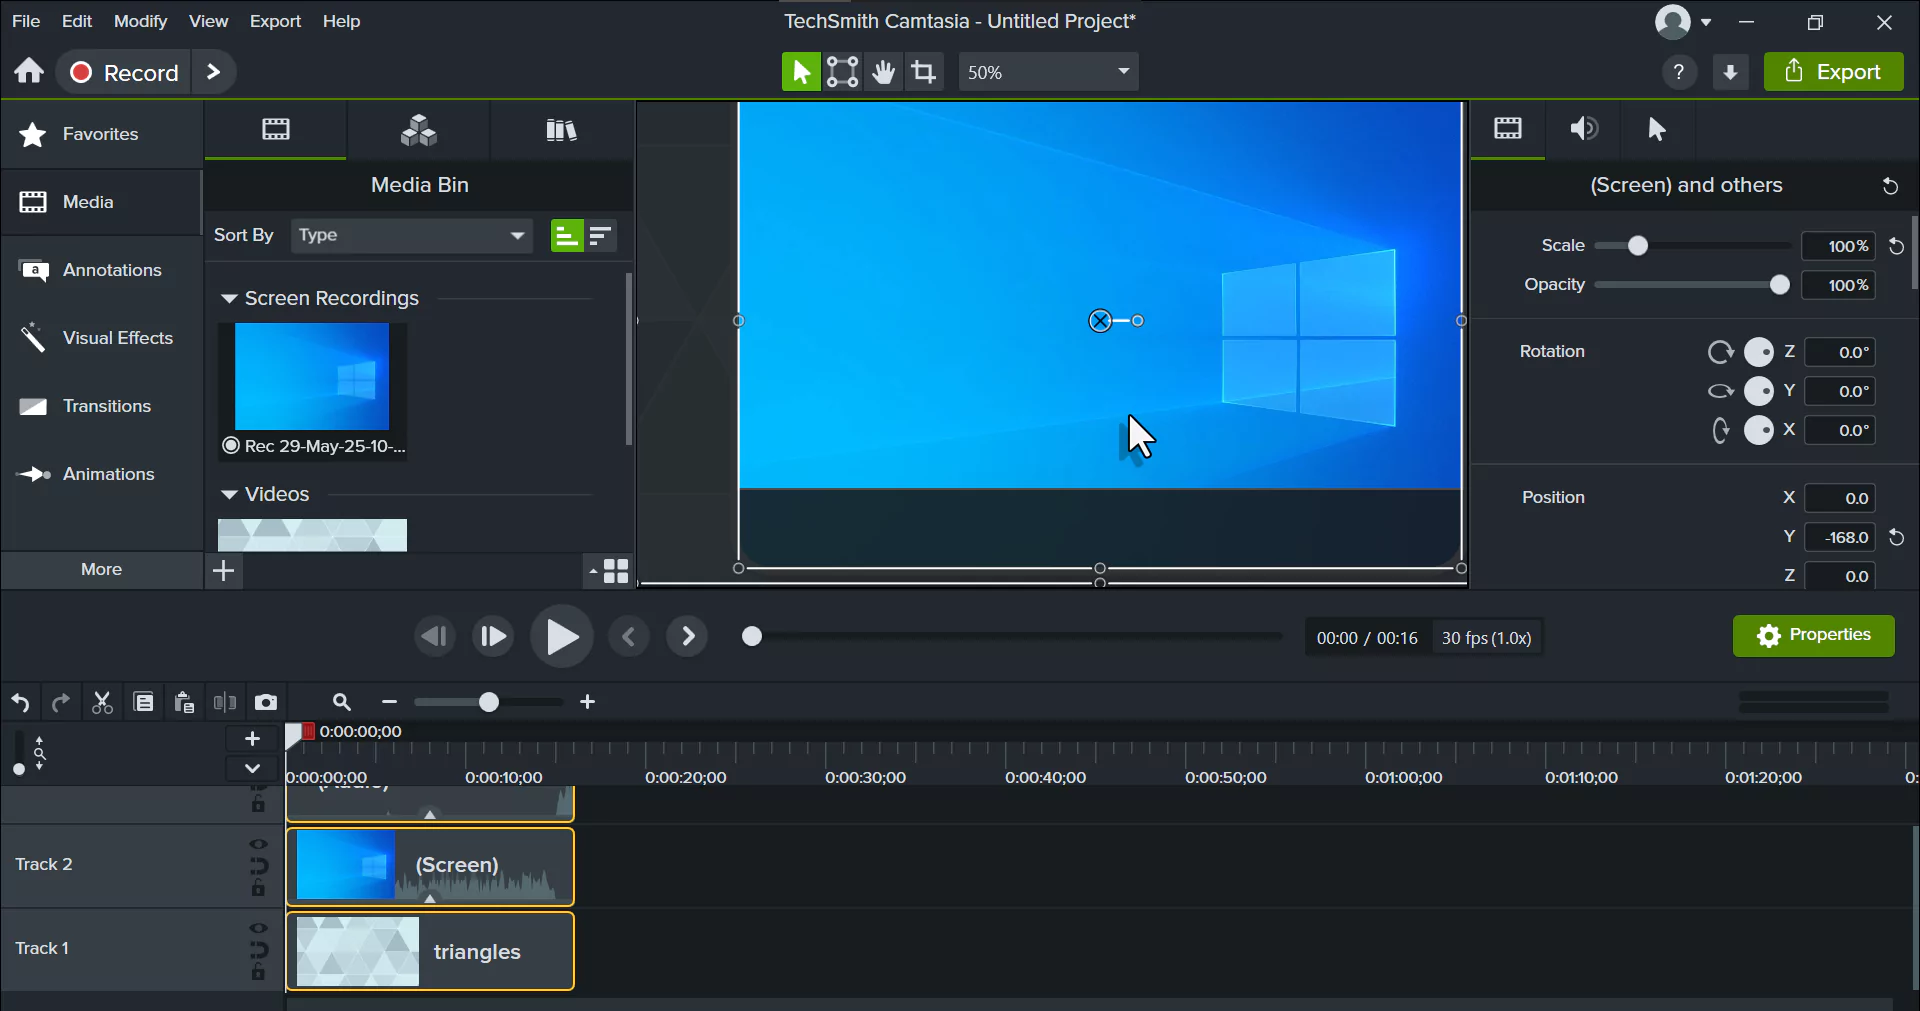
Task: Play the video preview
Action: coord(562,637)
